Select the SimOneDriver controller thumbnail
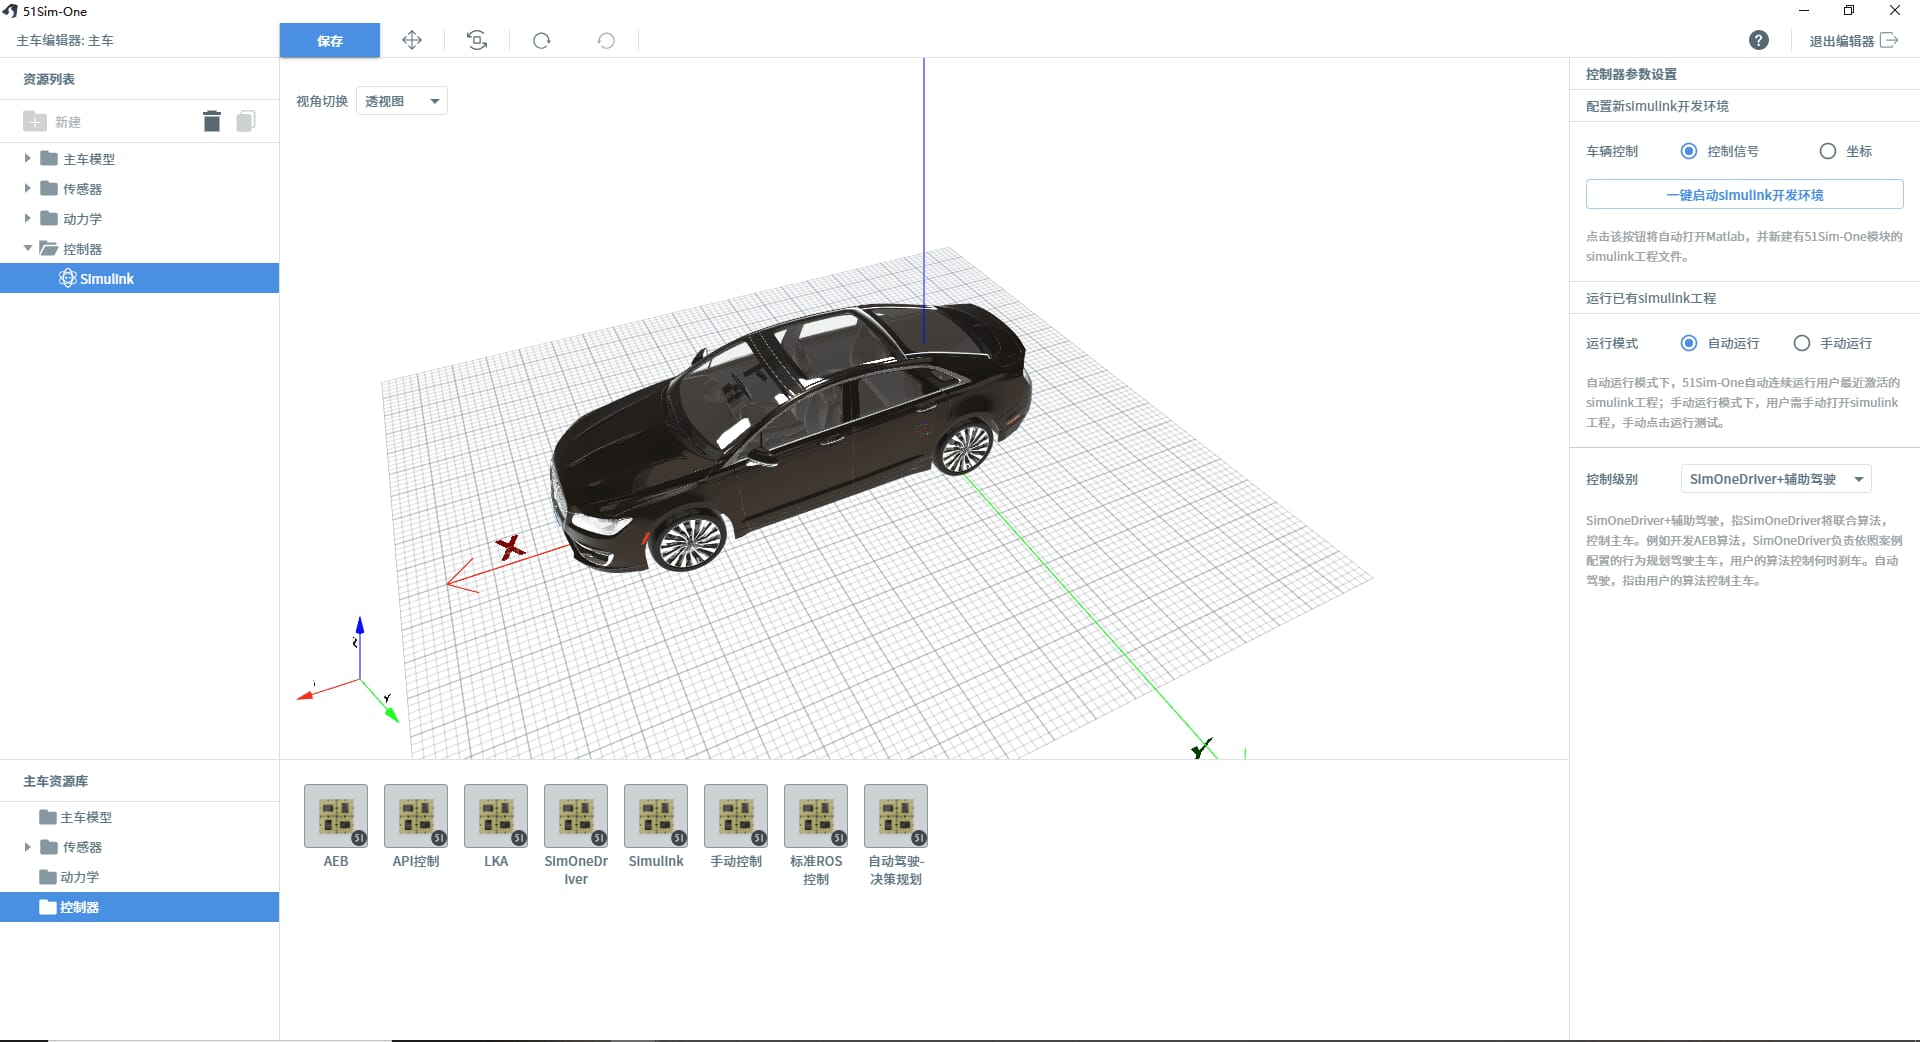This screenshot has height=1042, width=1920. pyautogui.click(x=576, y=816)
